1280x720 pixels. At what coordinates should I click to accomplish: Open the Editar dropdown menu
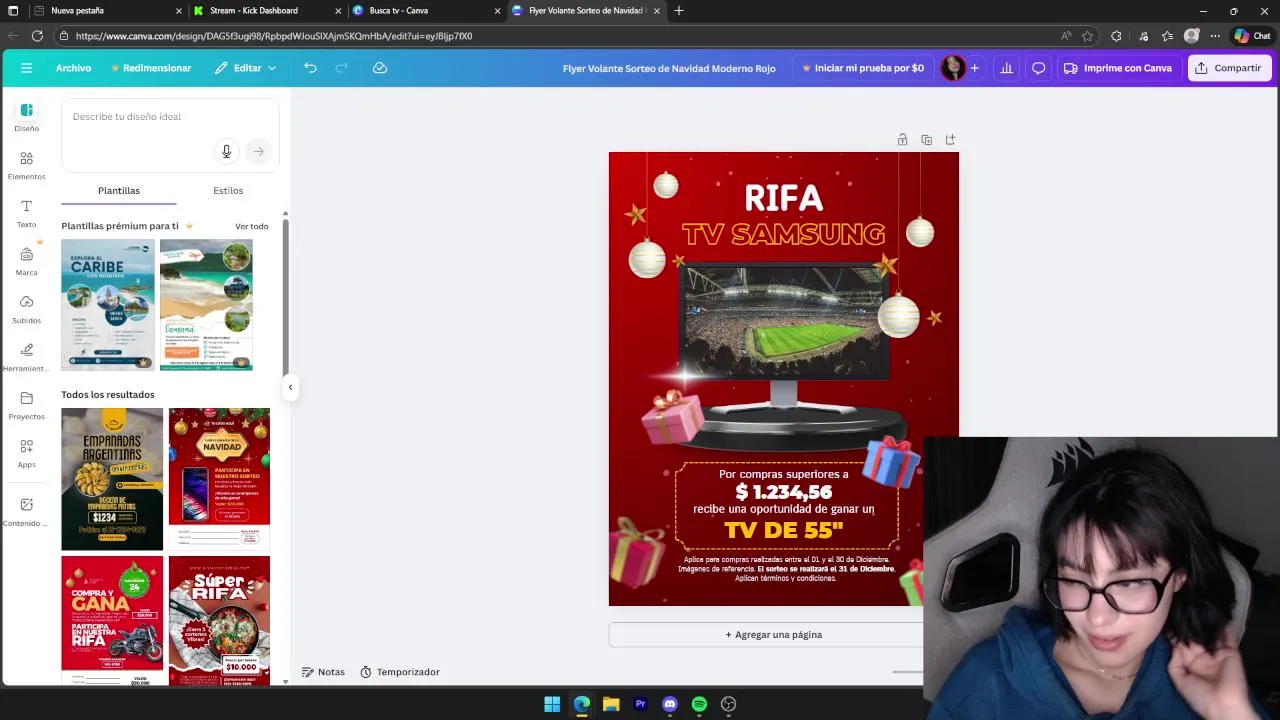pos(245,68)
